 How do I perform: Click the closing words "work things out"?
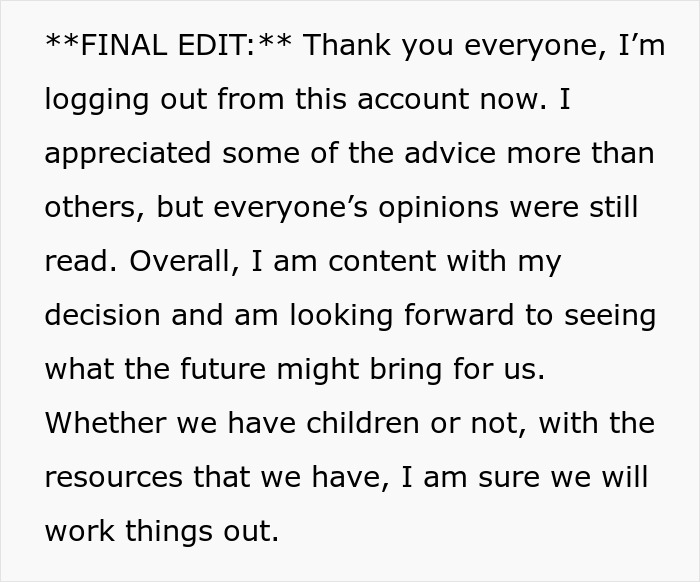pyautogui.click(x=162, y=532)
